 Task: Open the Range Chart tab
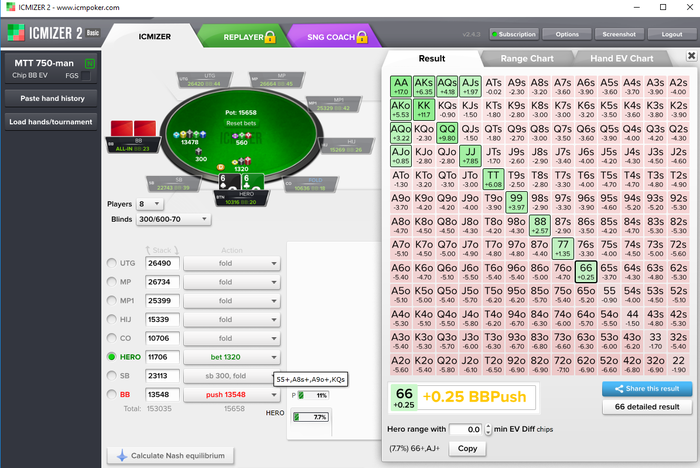click(527, 58)
